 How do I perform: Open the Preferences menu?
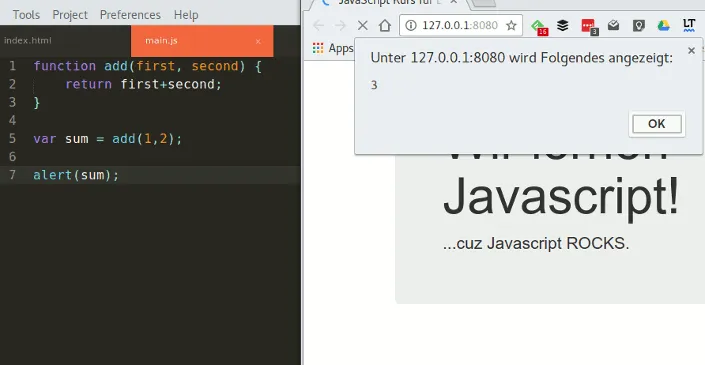tap(130, 15)
